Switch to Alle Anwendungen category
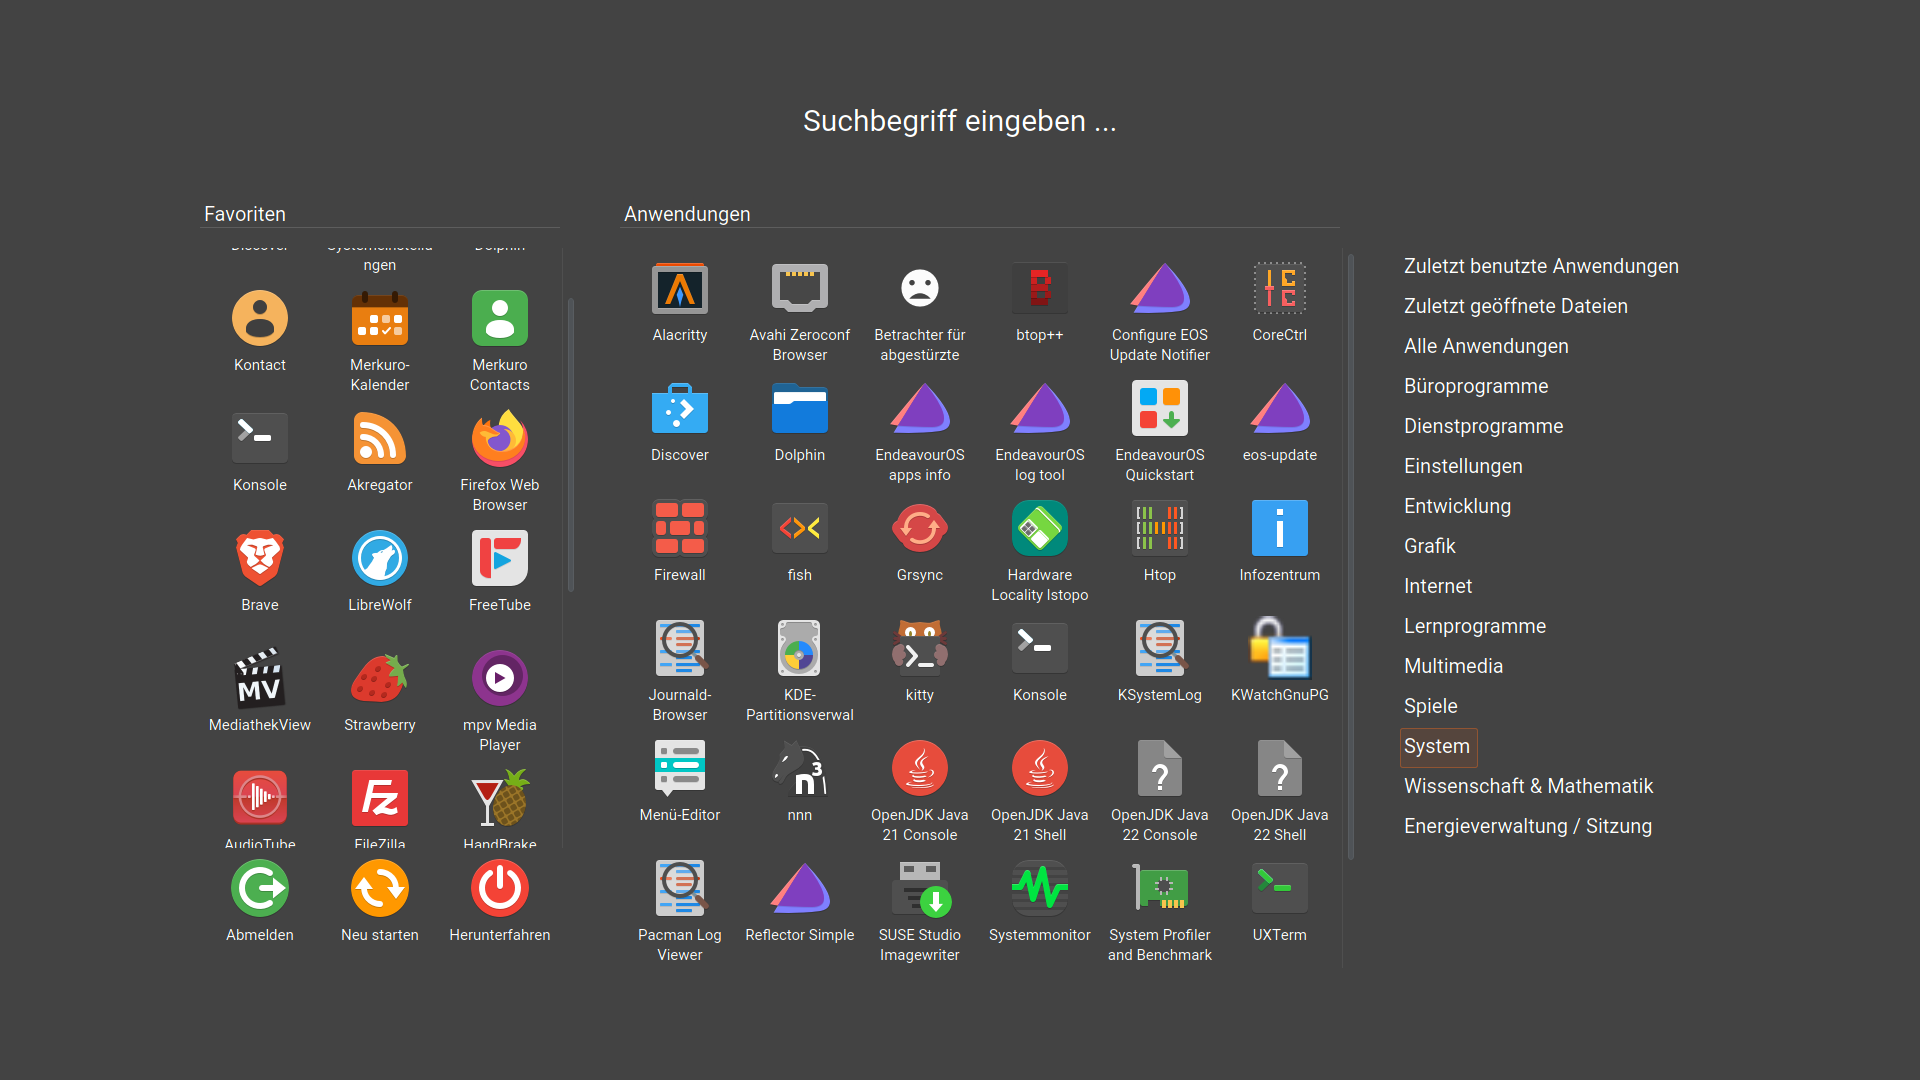1920x1080 pixels. point(1486,346)
